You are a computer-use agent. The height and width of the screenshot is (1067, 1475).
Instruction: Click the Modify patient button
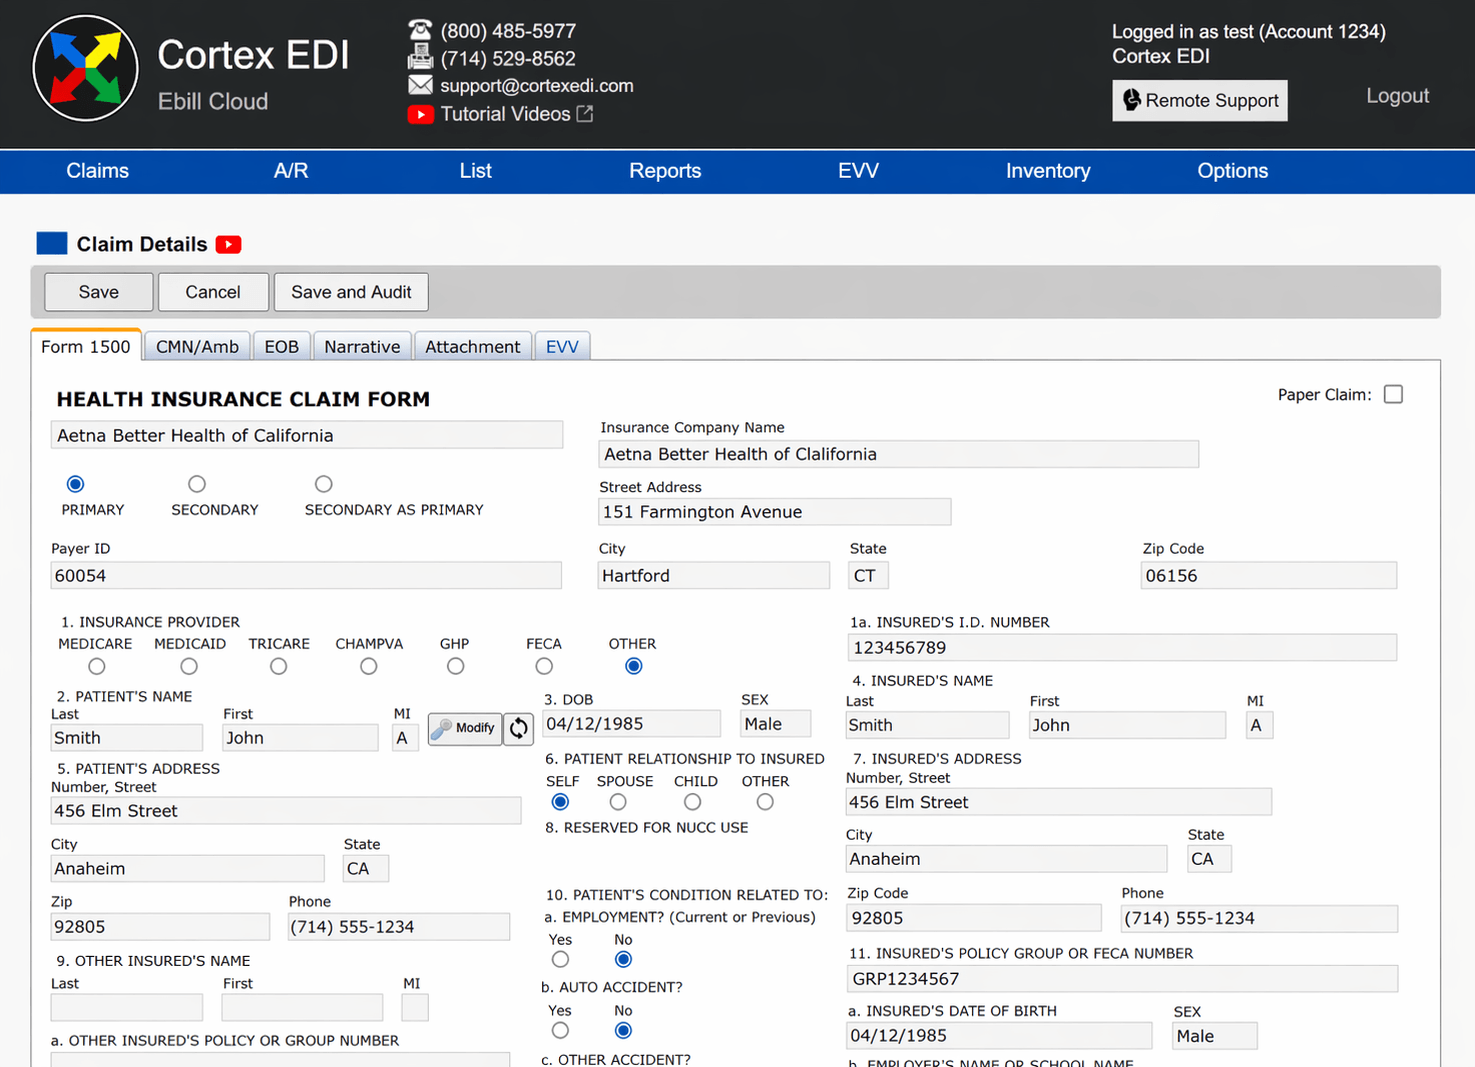[465, 728]
